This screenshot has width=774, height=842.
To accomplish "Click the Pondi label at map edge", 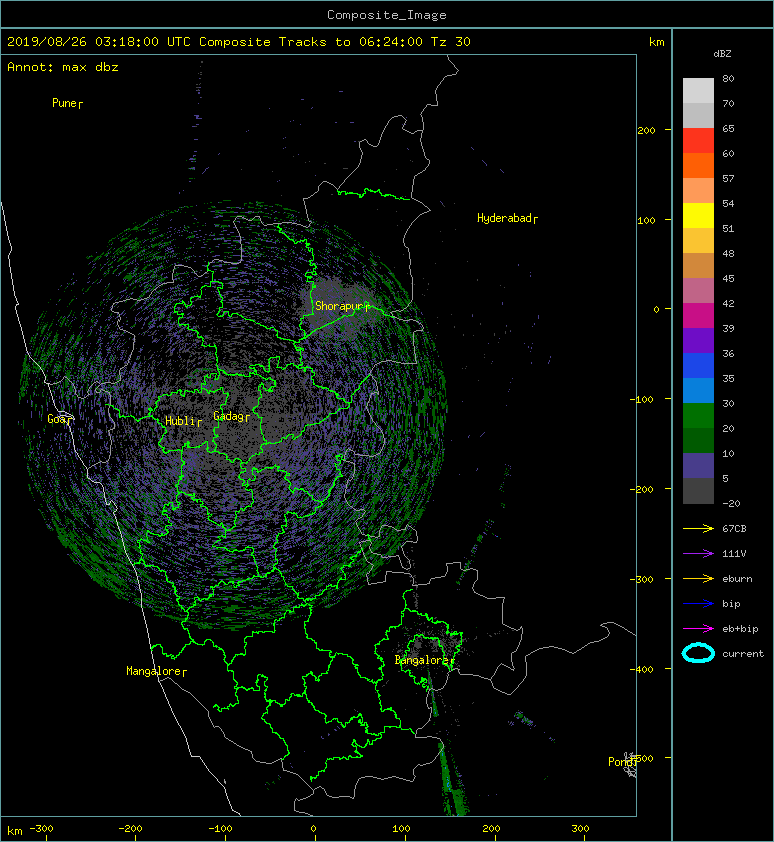I will click(622, 761).
